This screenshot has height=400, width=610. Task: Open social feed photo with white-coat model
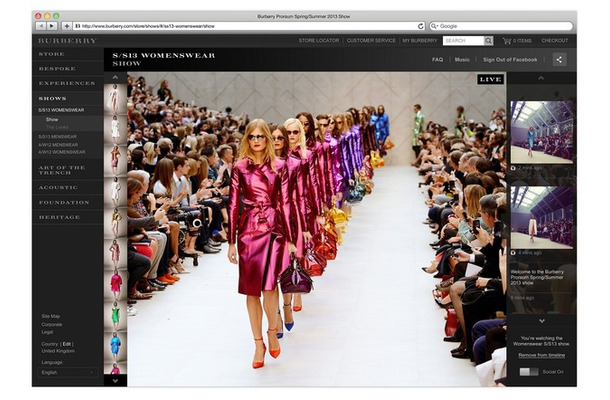[x=542, y=217]
